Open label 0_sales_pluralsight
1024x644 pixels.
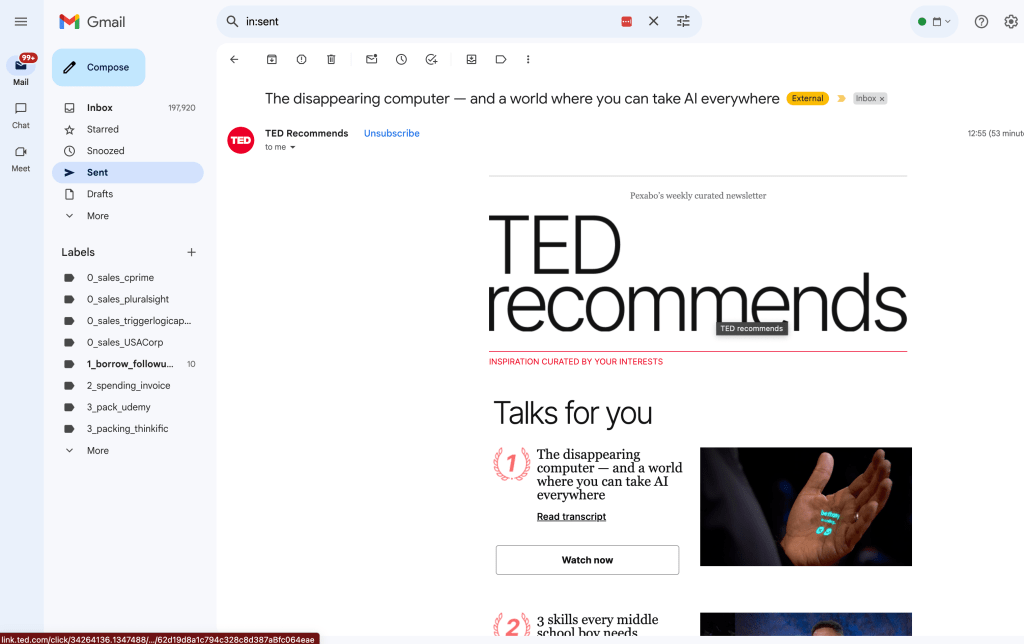pyautogui.click(x=128, y=299)
